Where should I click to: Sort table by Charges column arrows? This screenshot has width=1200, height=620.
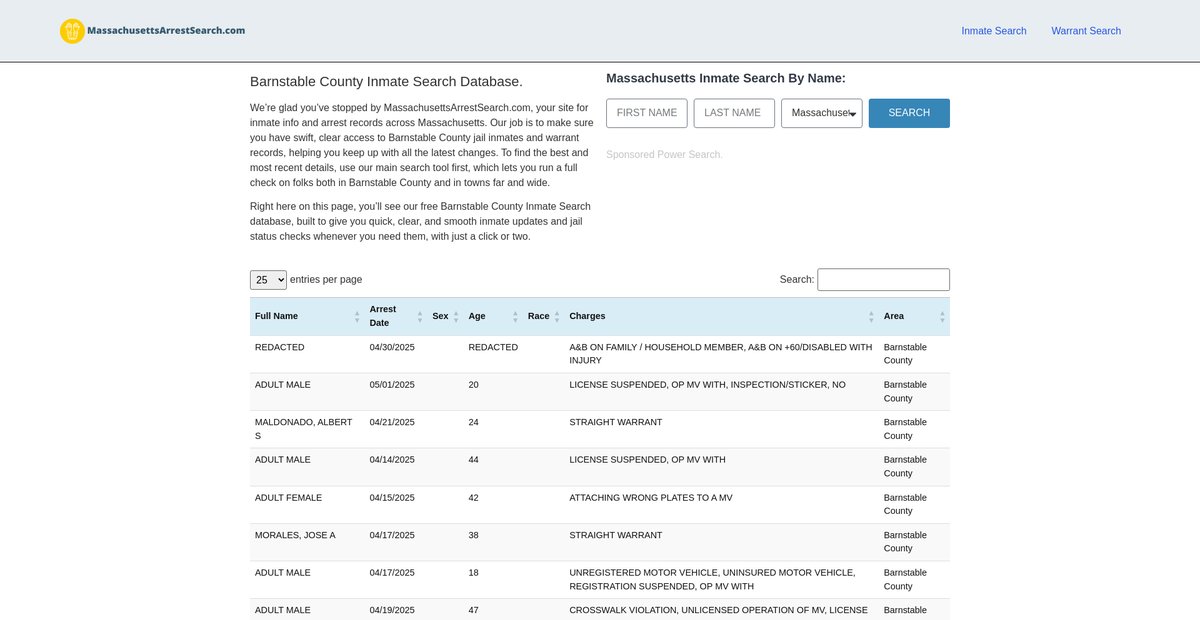click(871, 316)
